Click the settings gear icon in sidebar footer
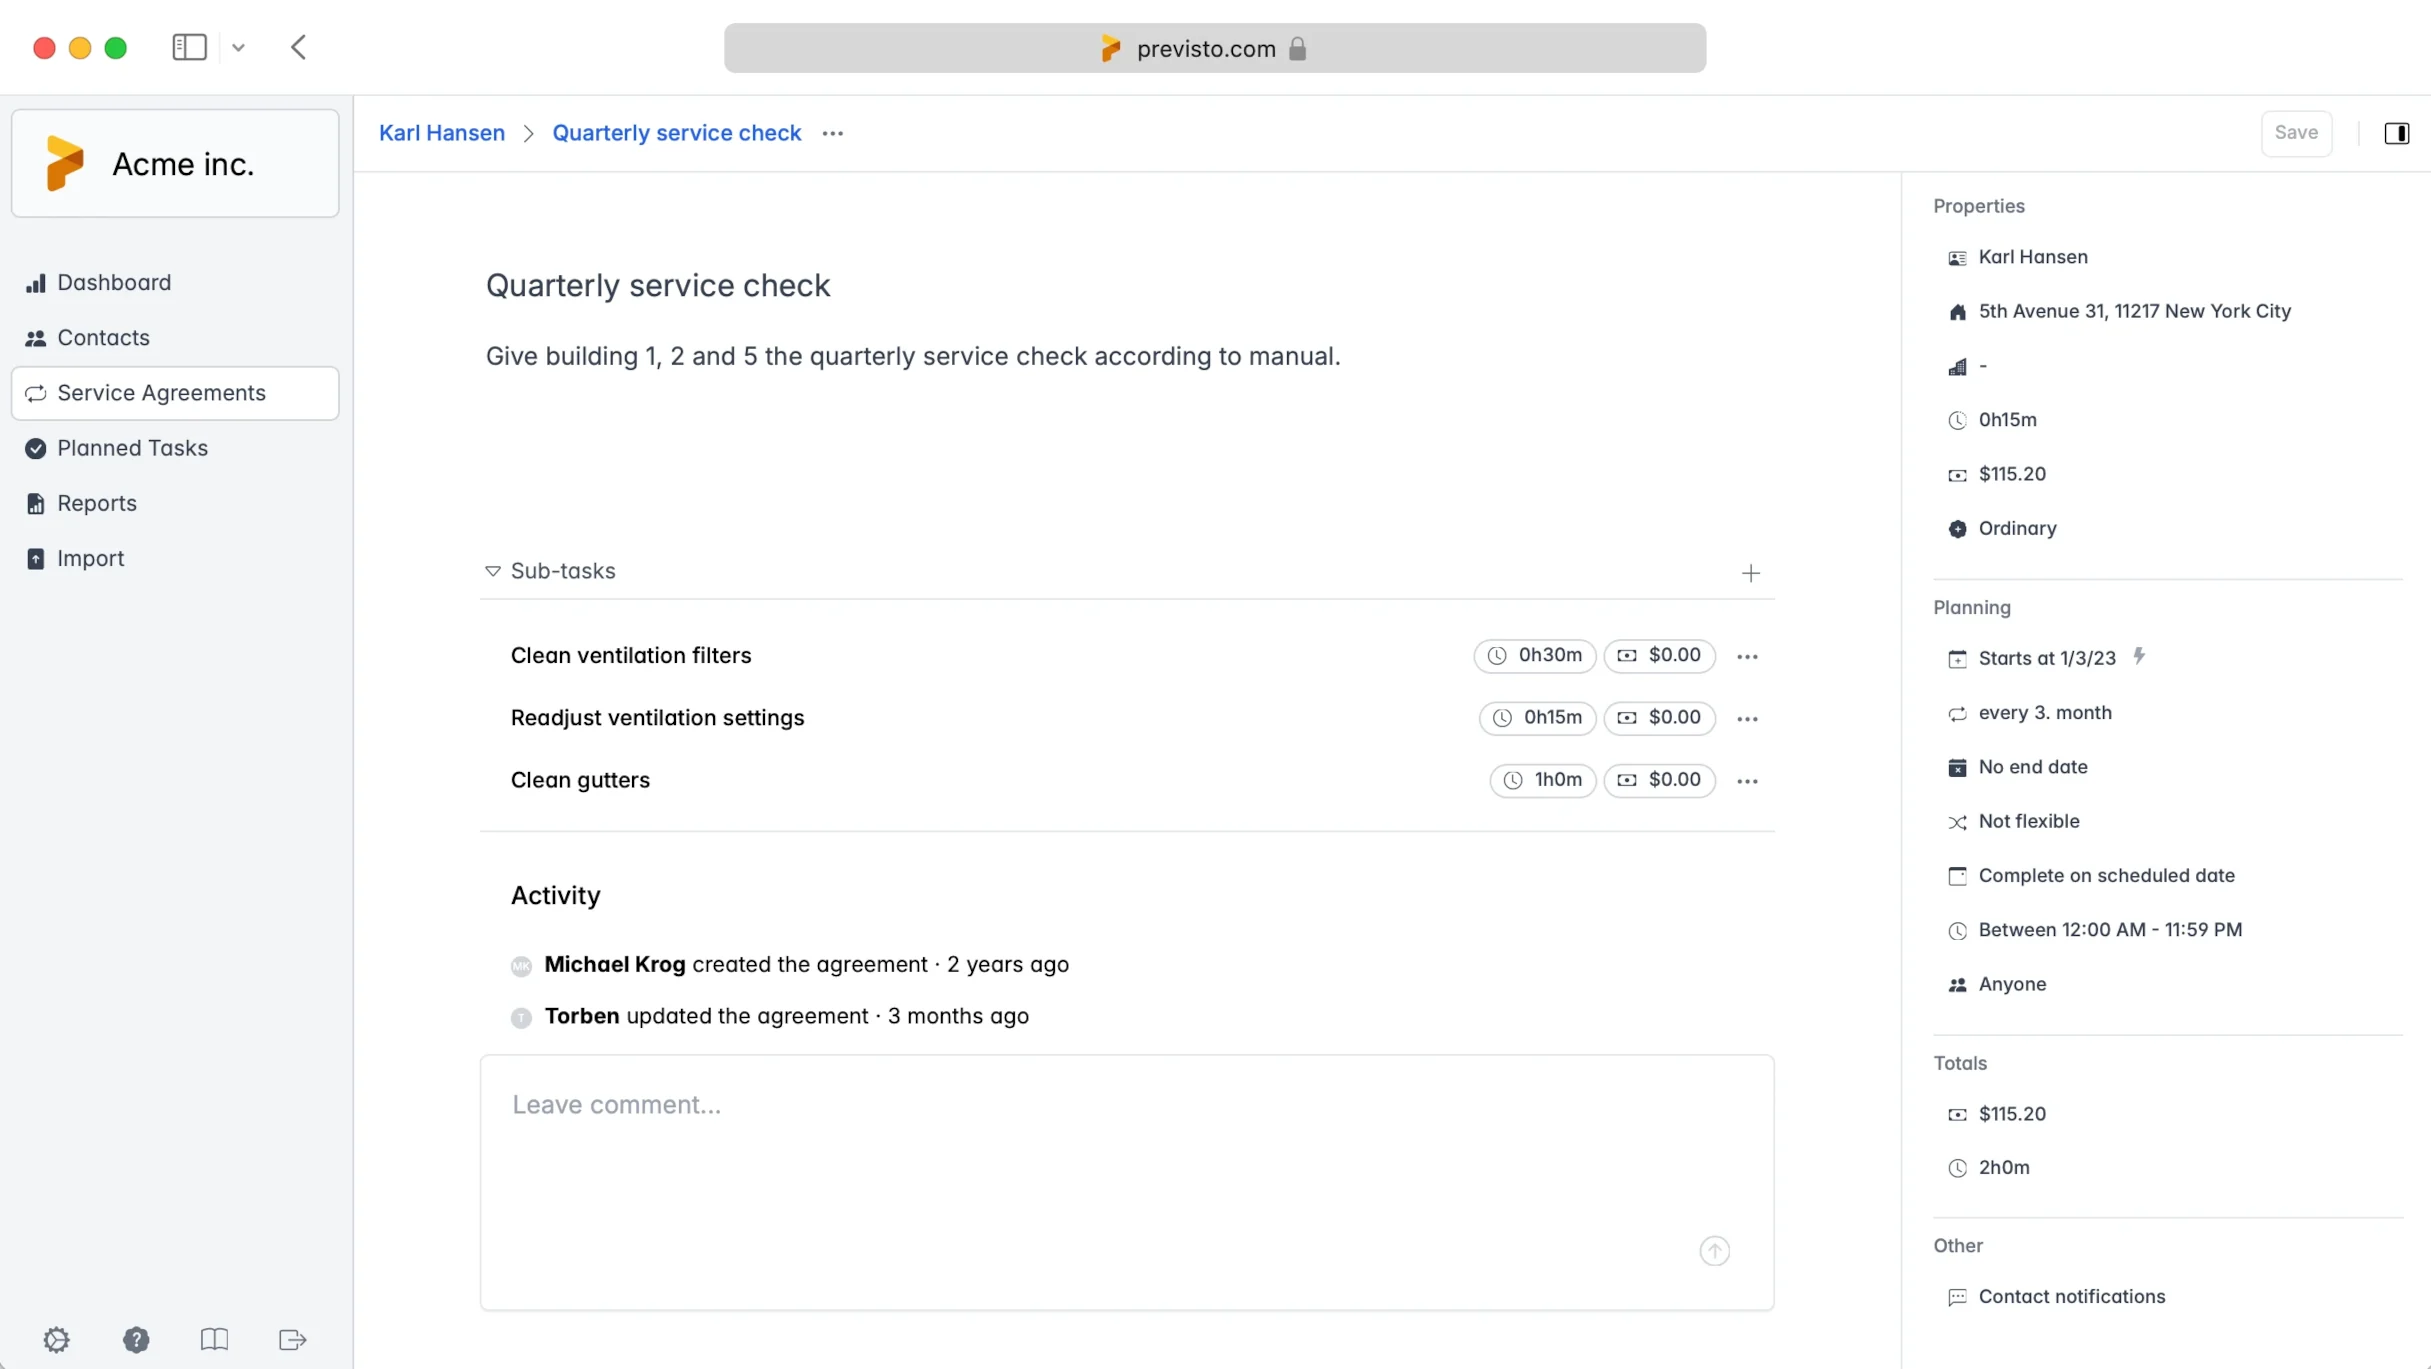The height and width of the screenshot is (1369, 2431). point(57,1339)
